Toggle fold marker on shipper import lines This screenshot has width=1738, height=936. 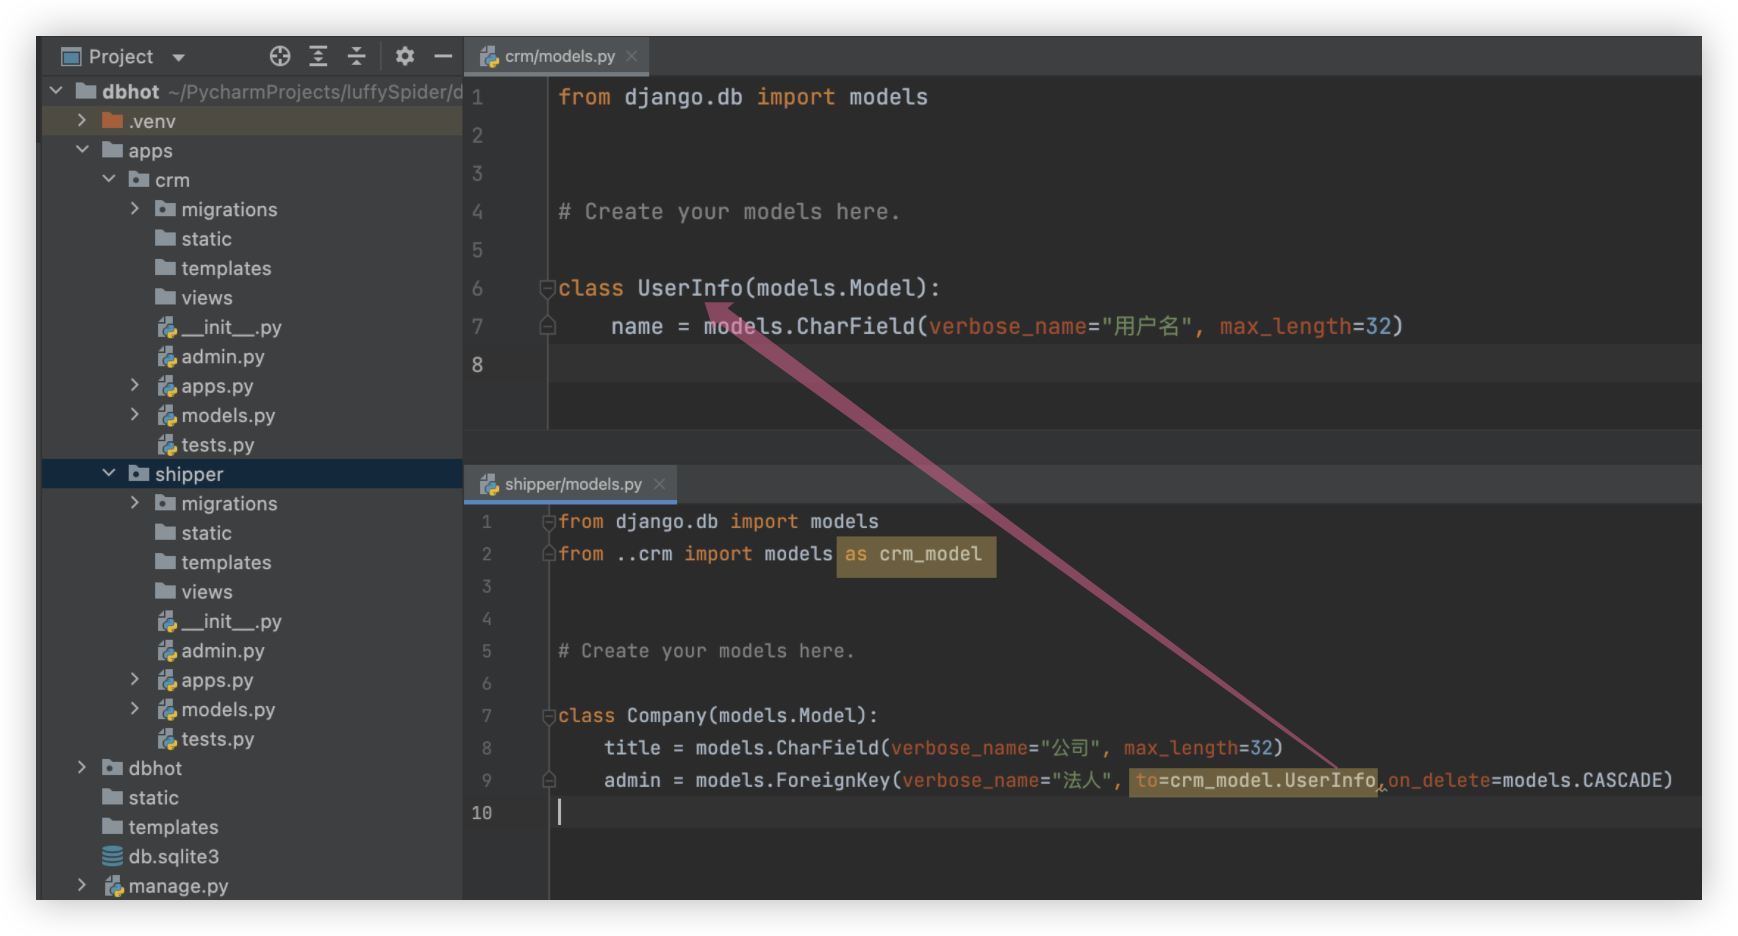click(x=548, y=522)
